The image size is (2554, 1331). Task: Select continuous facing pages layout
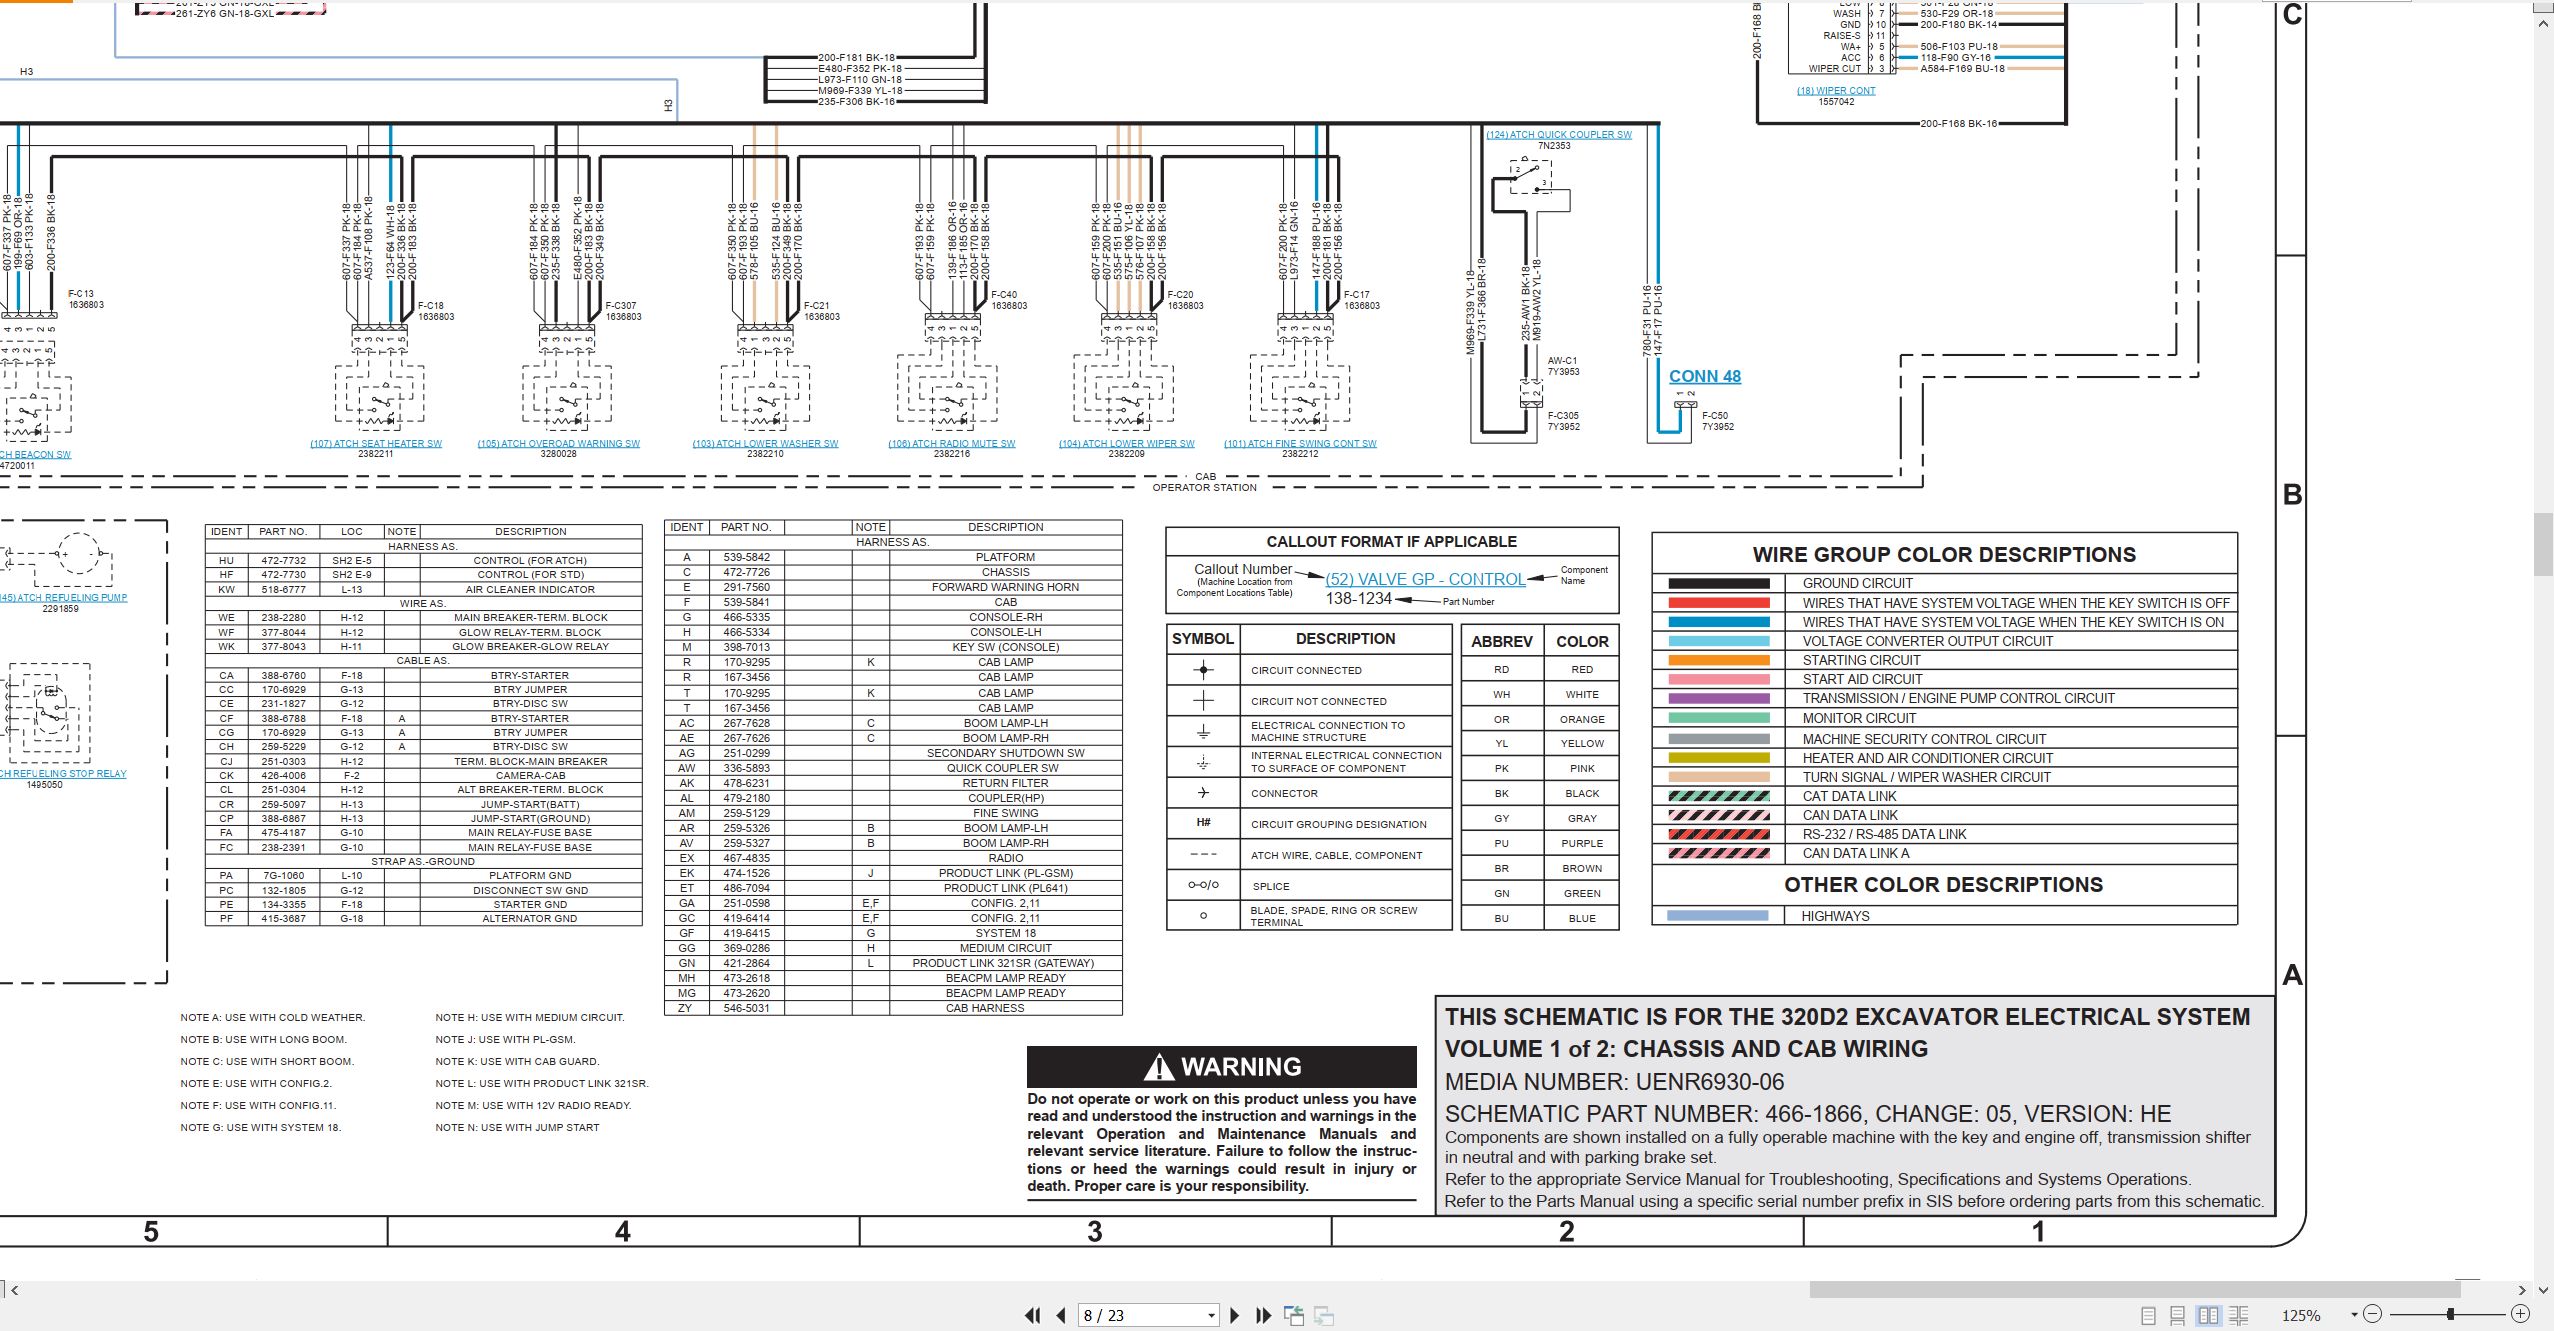[x=2239, y=1316]
